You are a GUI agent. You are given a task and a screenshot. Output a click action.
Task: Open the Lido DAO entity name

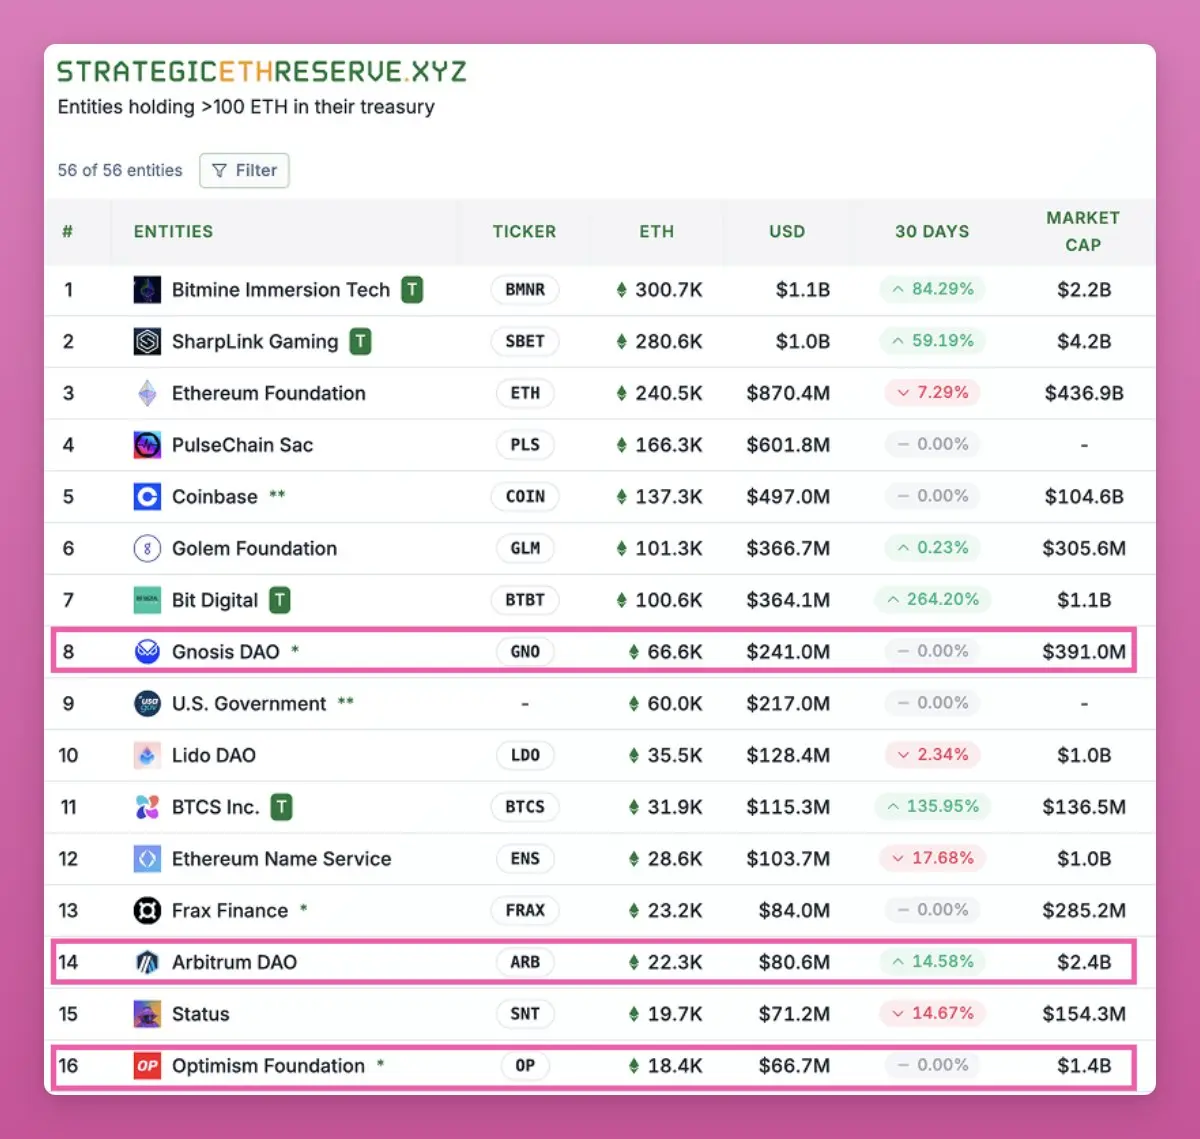coord(214,755)
